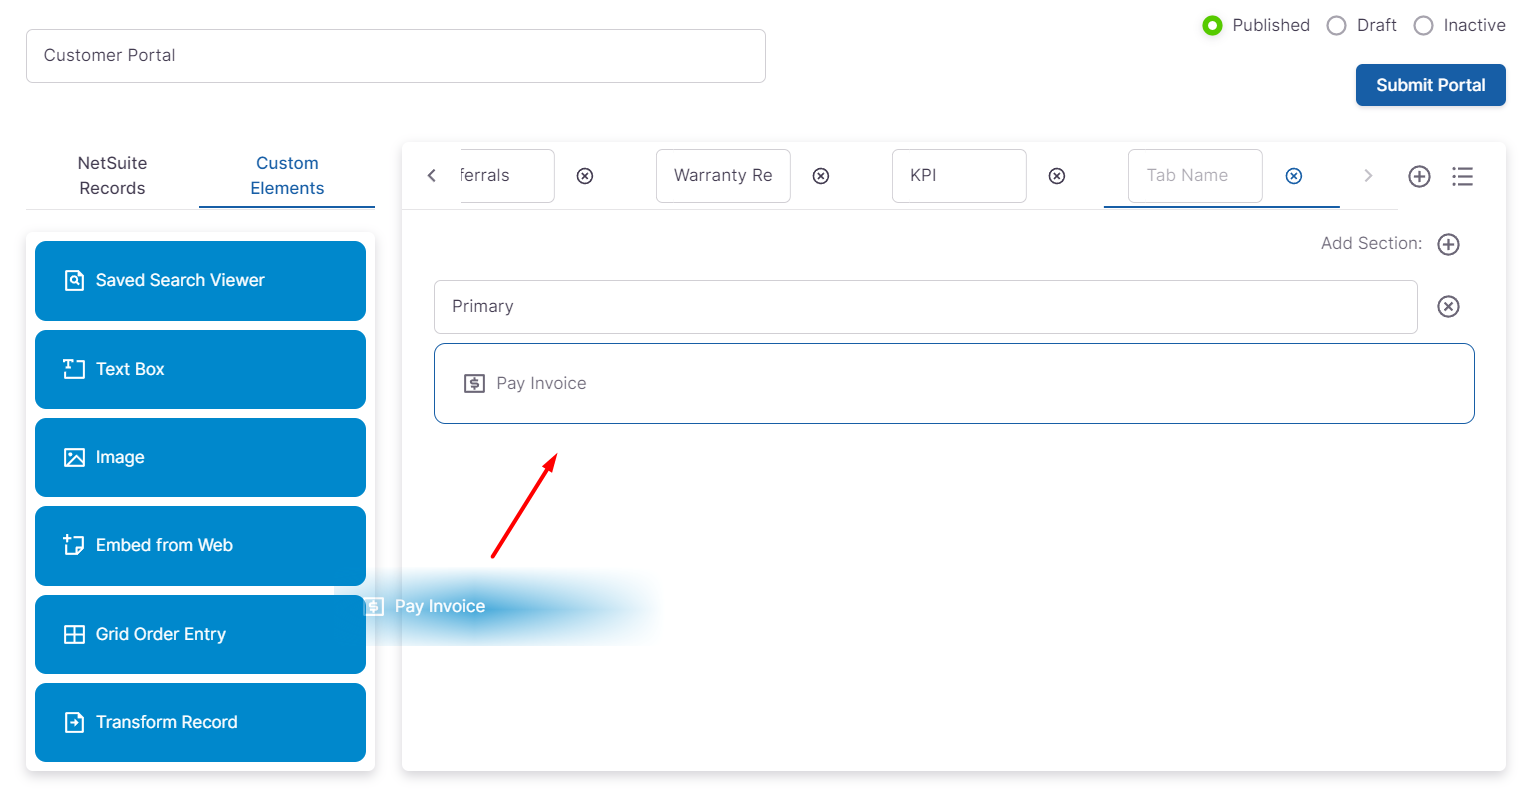
Task: Choose the Inactive status option
Action: click(1423, 26)
